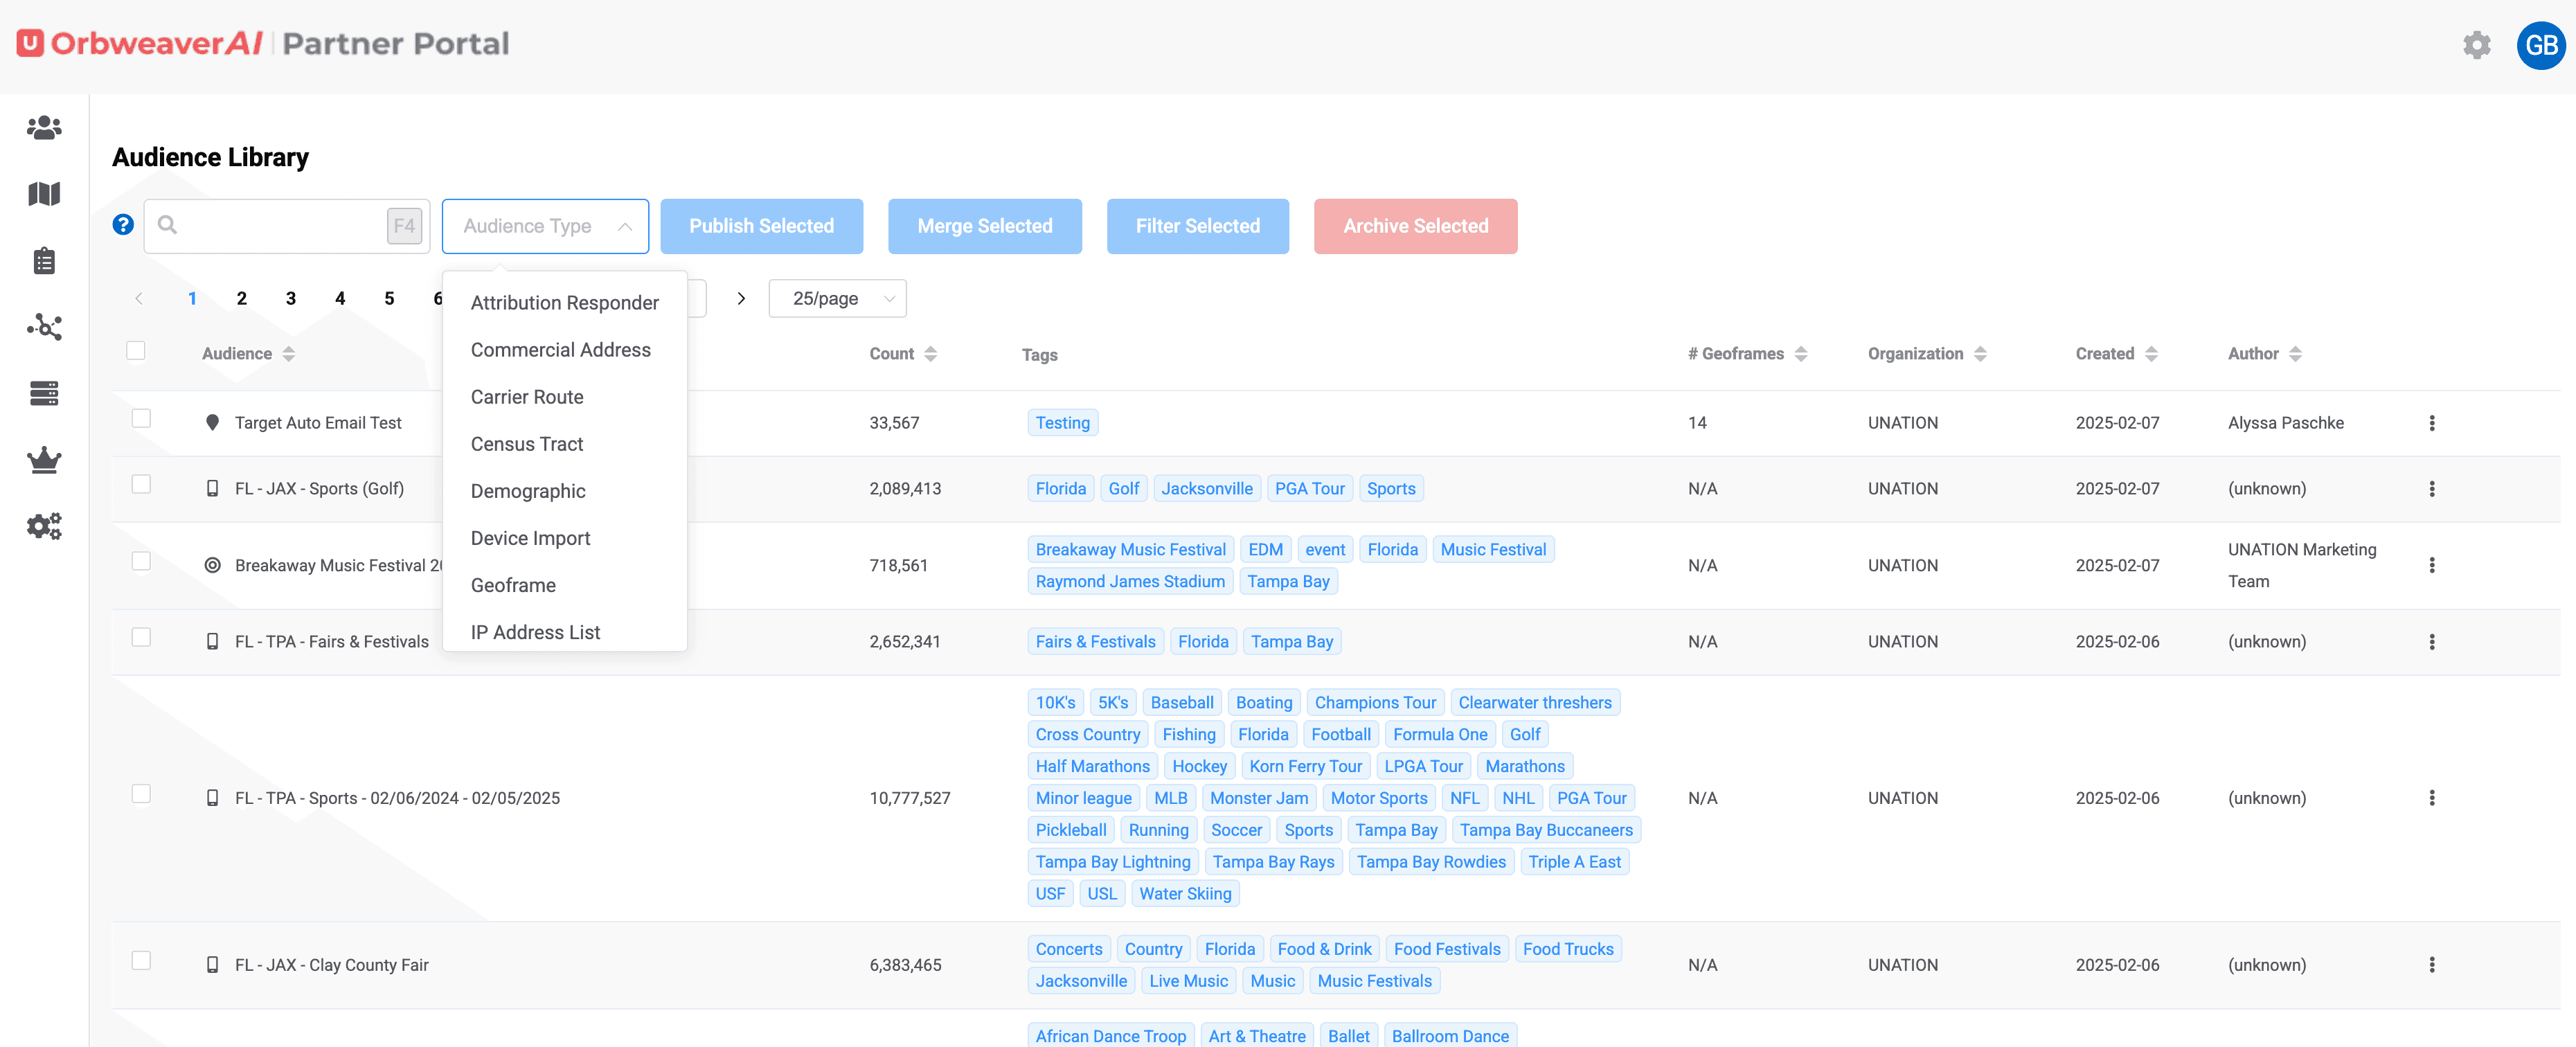Image resolution: width=2576 pixels, height=1047 pixels.
Task: Choose Geoframe option in the dropdown list
Action: point(513,585)
